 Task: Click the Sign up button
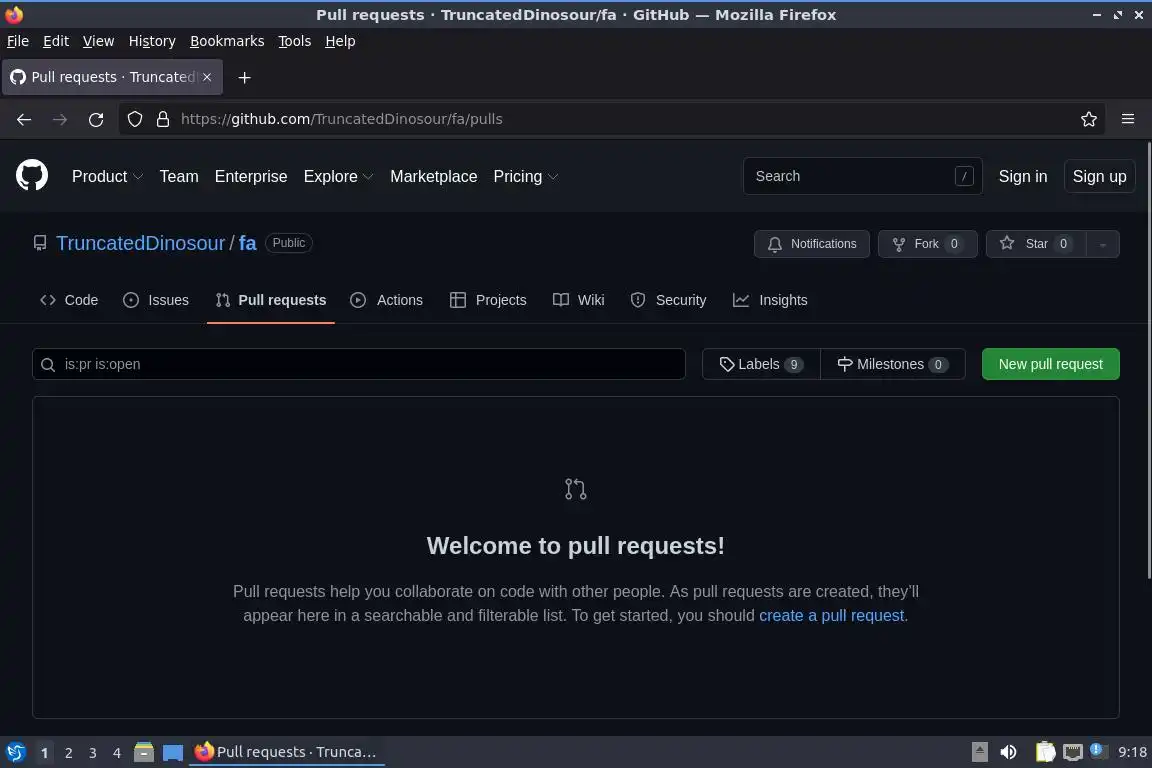click(1099, 176)
